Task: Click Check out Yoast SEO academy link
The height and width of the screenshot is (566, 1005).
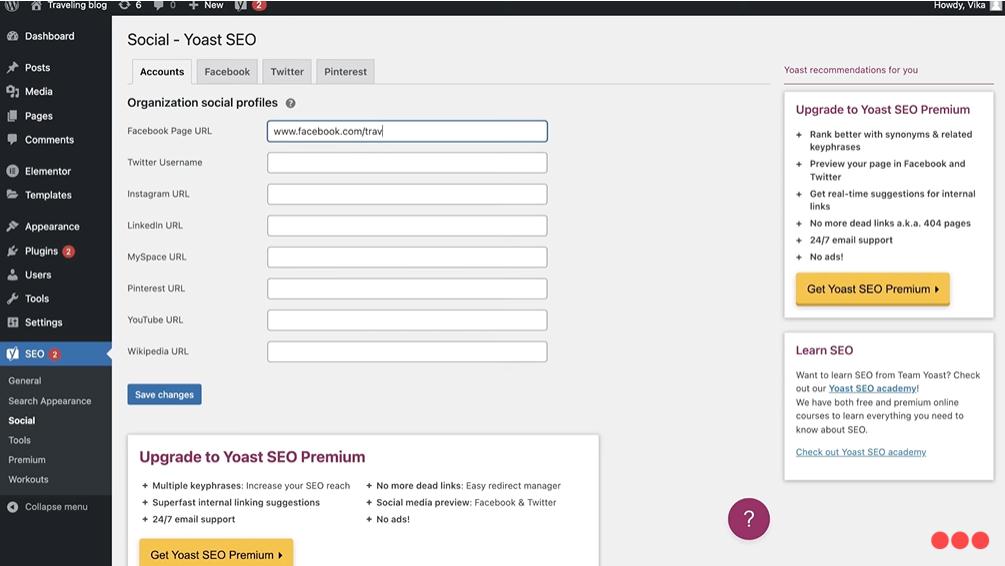Action: (x=861, y=452)
